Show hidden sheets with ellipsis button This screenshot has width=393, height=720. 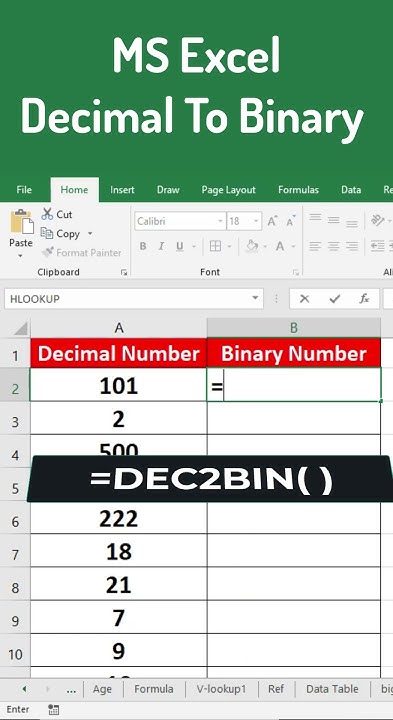[x=71, y=689]
